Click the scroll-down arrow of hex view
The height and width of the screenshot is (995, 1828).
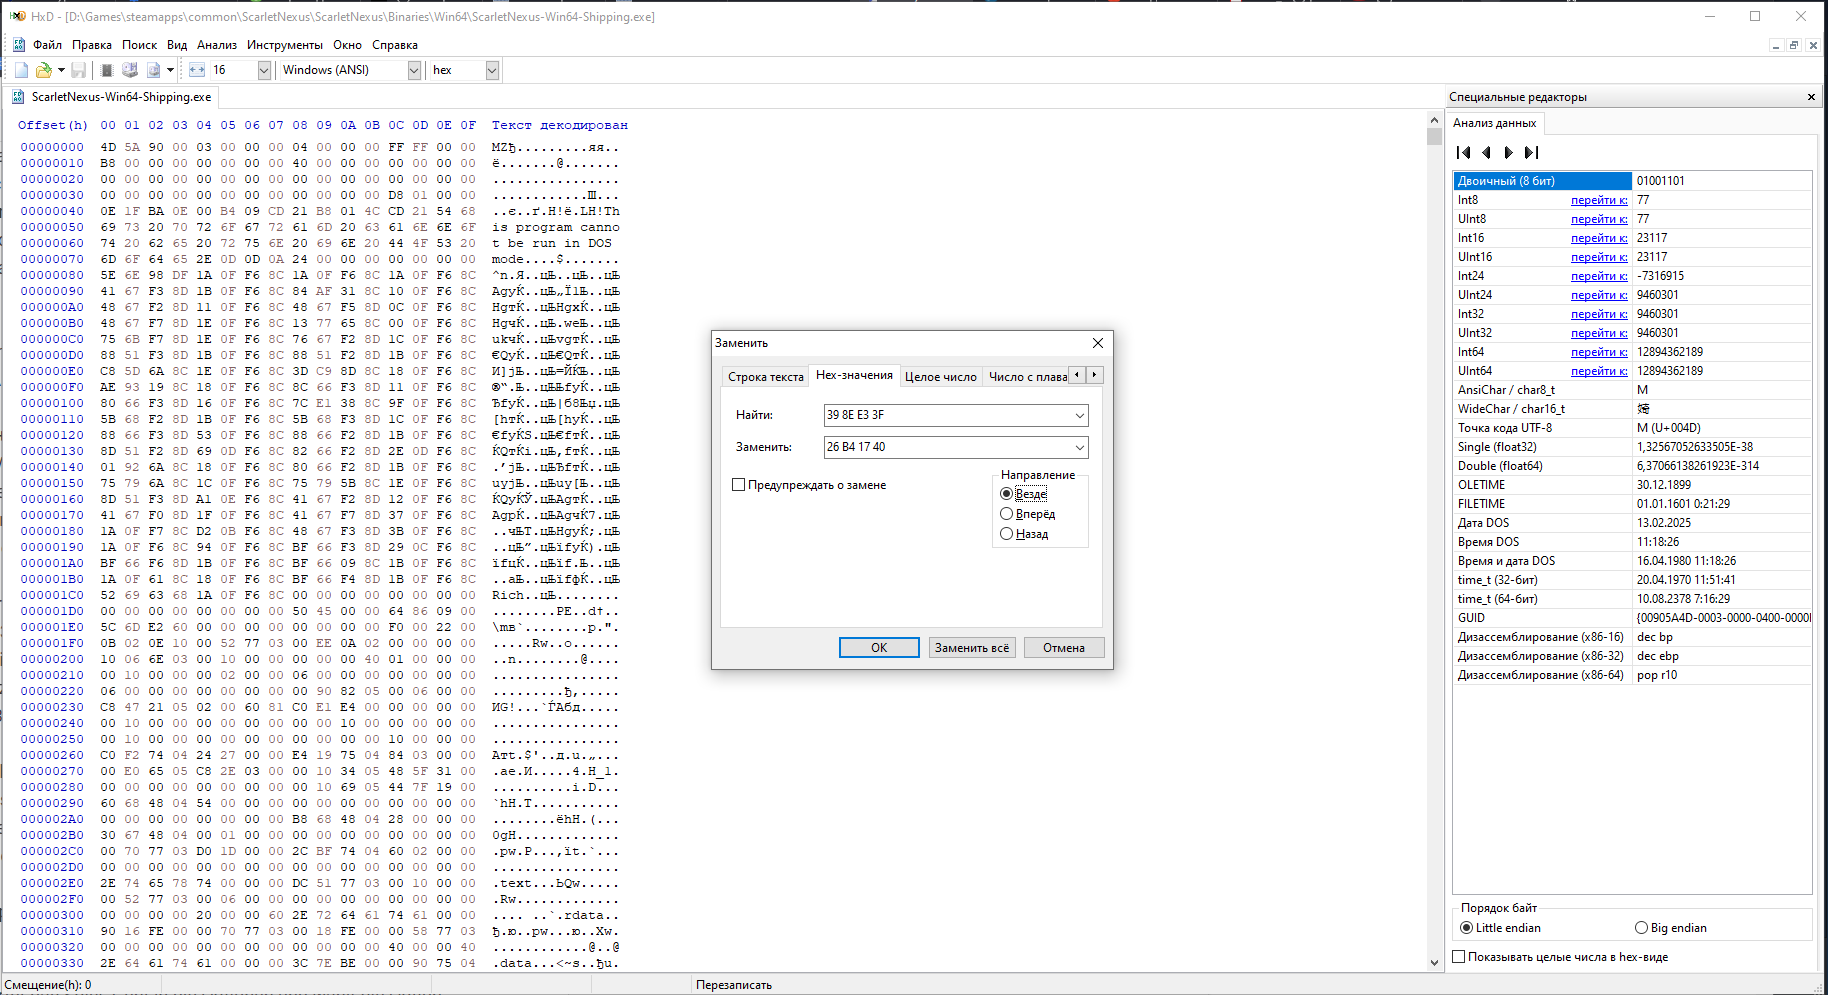[1435, 962]
